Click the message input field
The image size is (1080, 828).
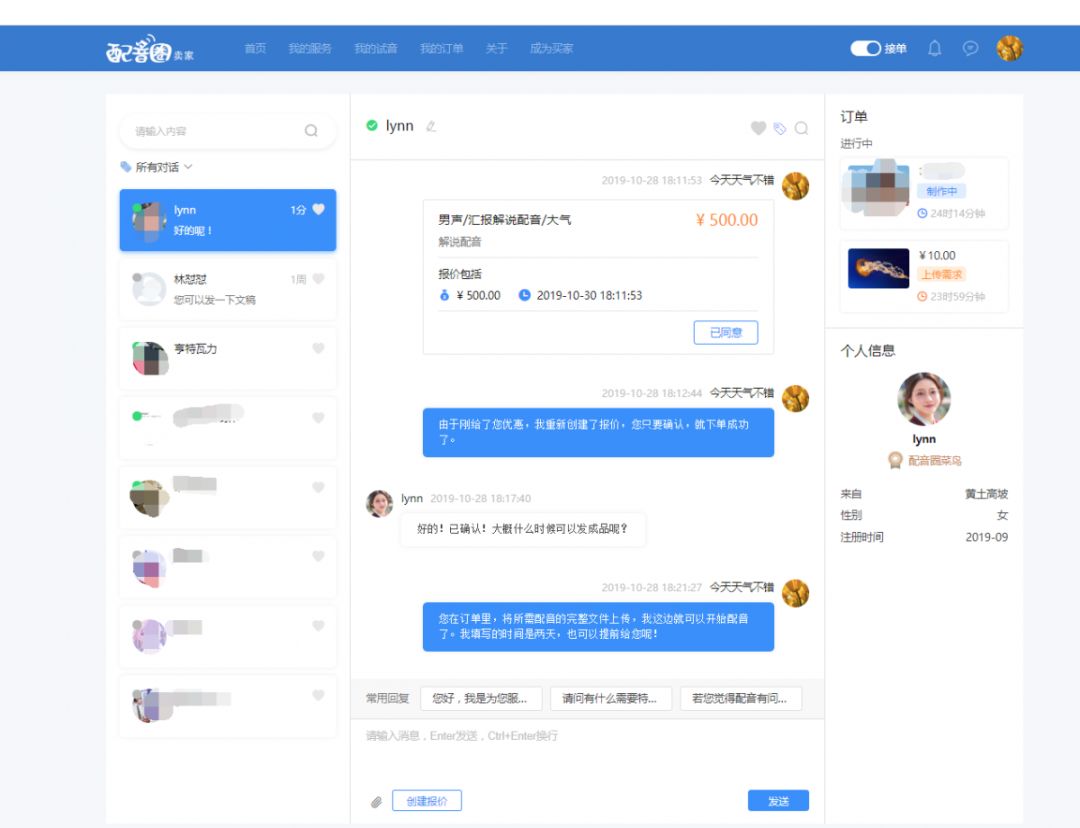click(x=588, y=753)
